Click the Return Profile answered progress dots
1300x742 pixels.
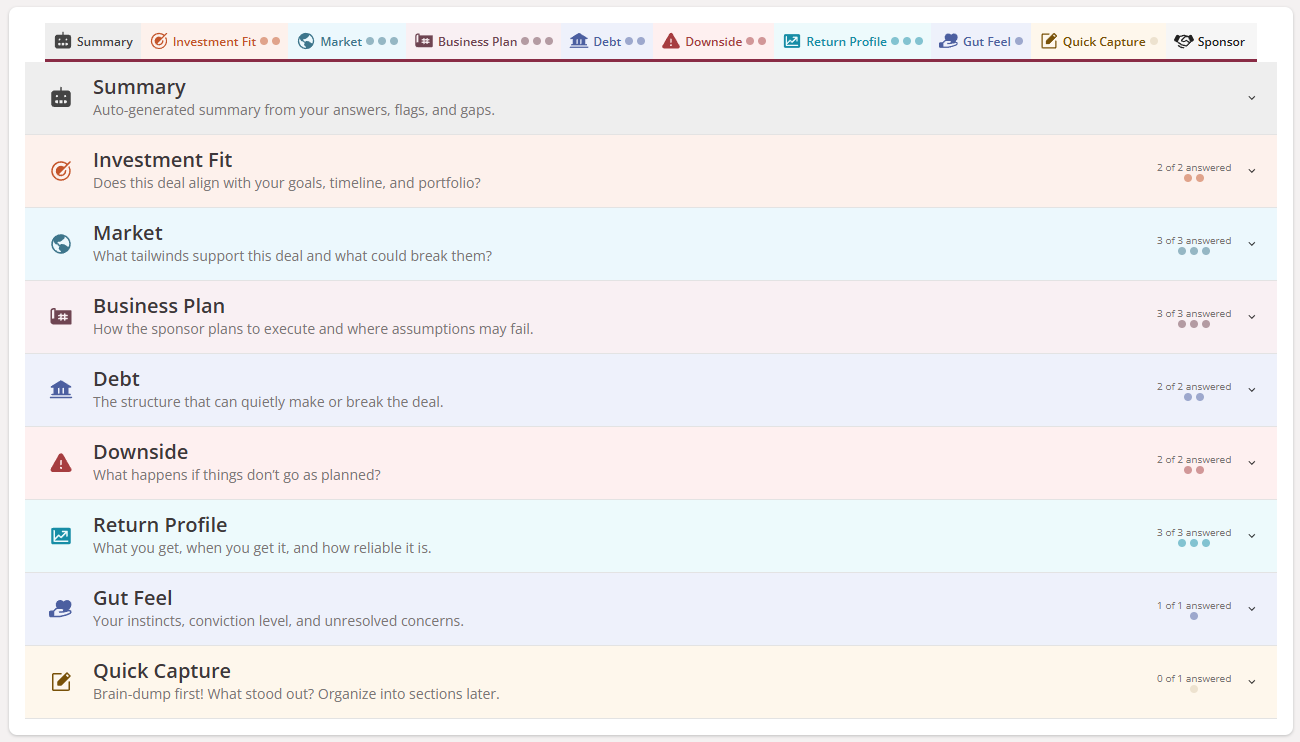(x=1194, y=543)
